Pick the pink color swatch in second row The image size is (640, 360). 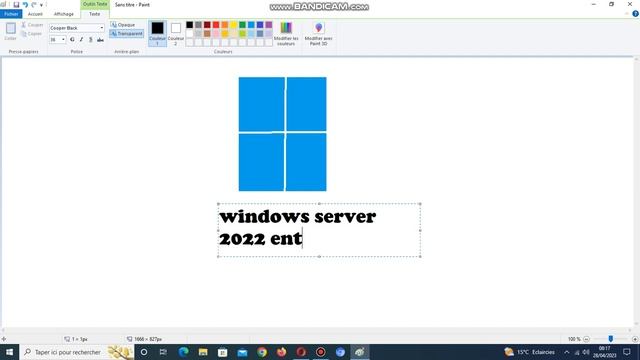tap(216, 33)
